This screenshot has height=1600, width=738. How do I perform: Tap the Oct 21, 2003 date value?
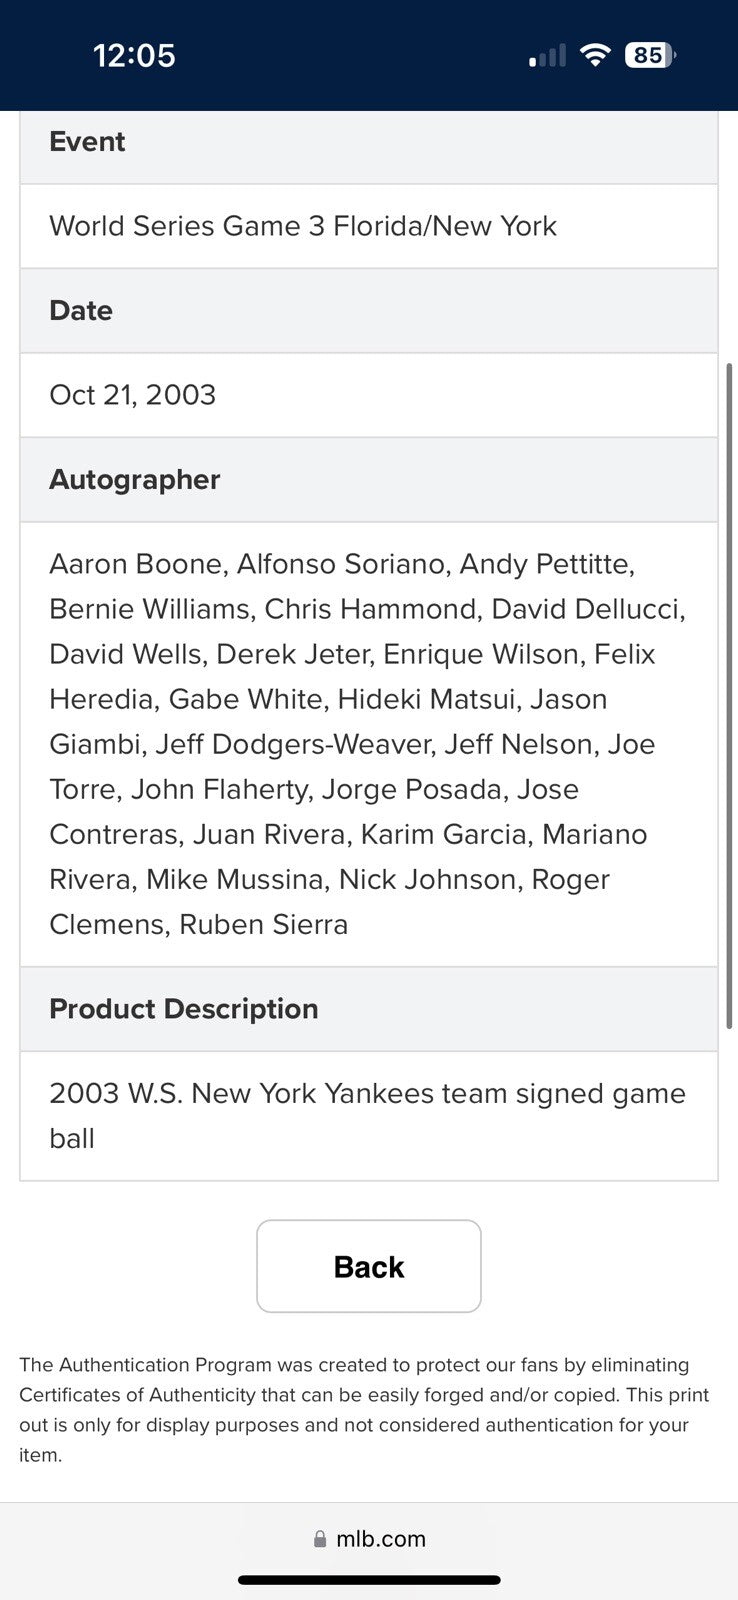pyautogui.click(x=133, y=395)
